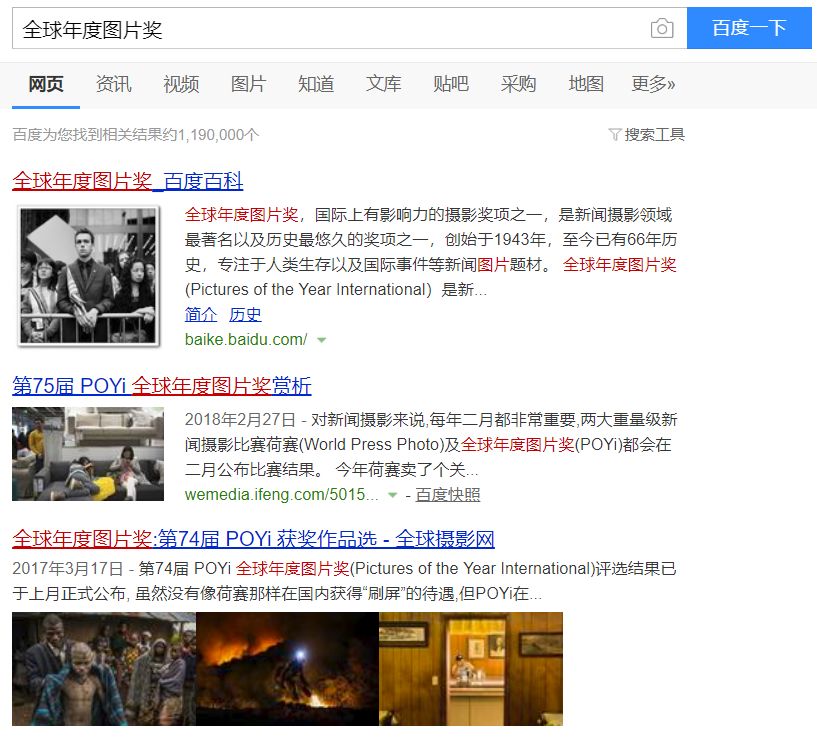The height and width of the screenshot is (740, 817).
Task: Expand the arrow next to wemedia.ifeng.com URL
Action: 392,495
